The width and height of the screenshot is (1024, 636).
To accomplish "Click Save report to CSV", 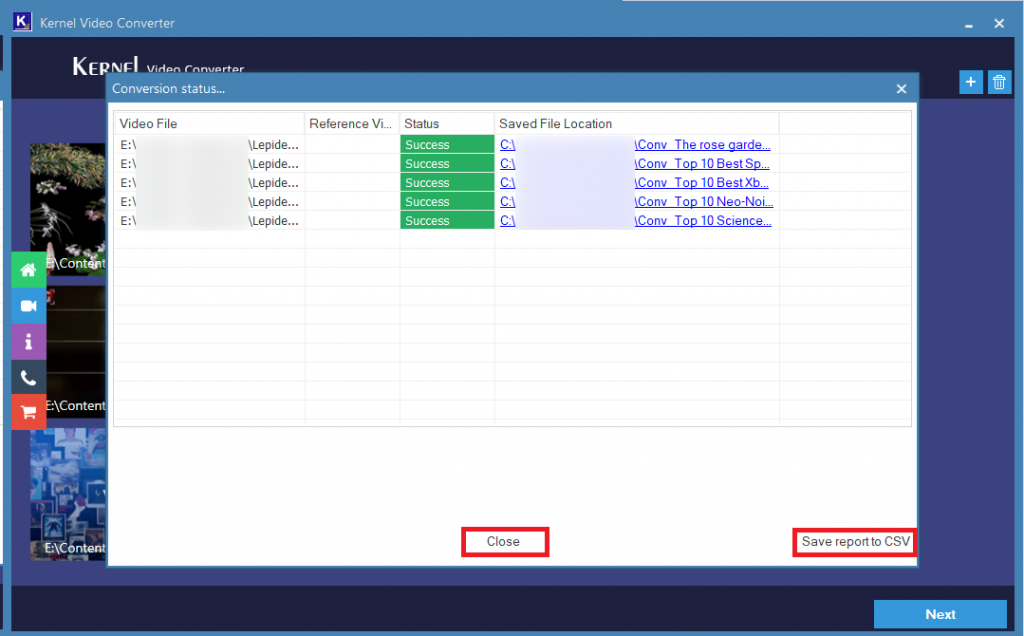I will (855, 541).
